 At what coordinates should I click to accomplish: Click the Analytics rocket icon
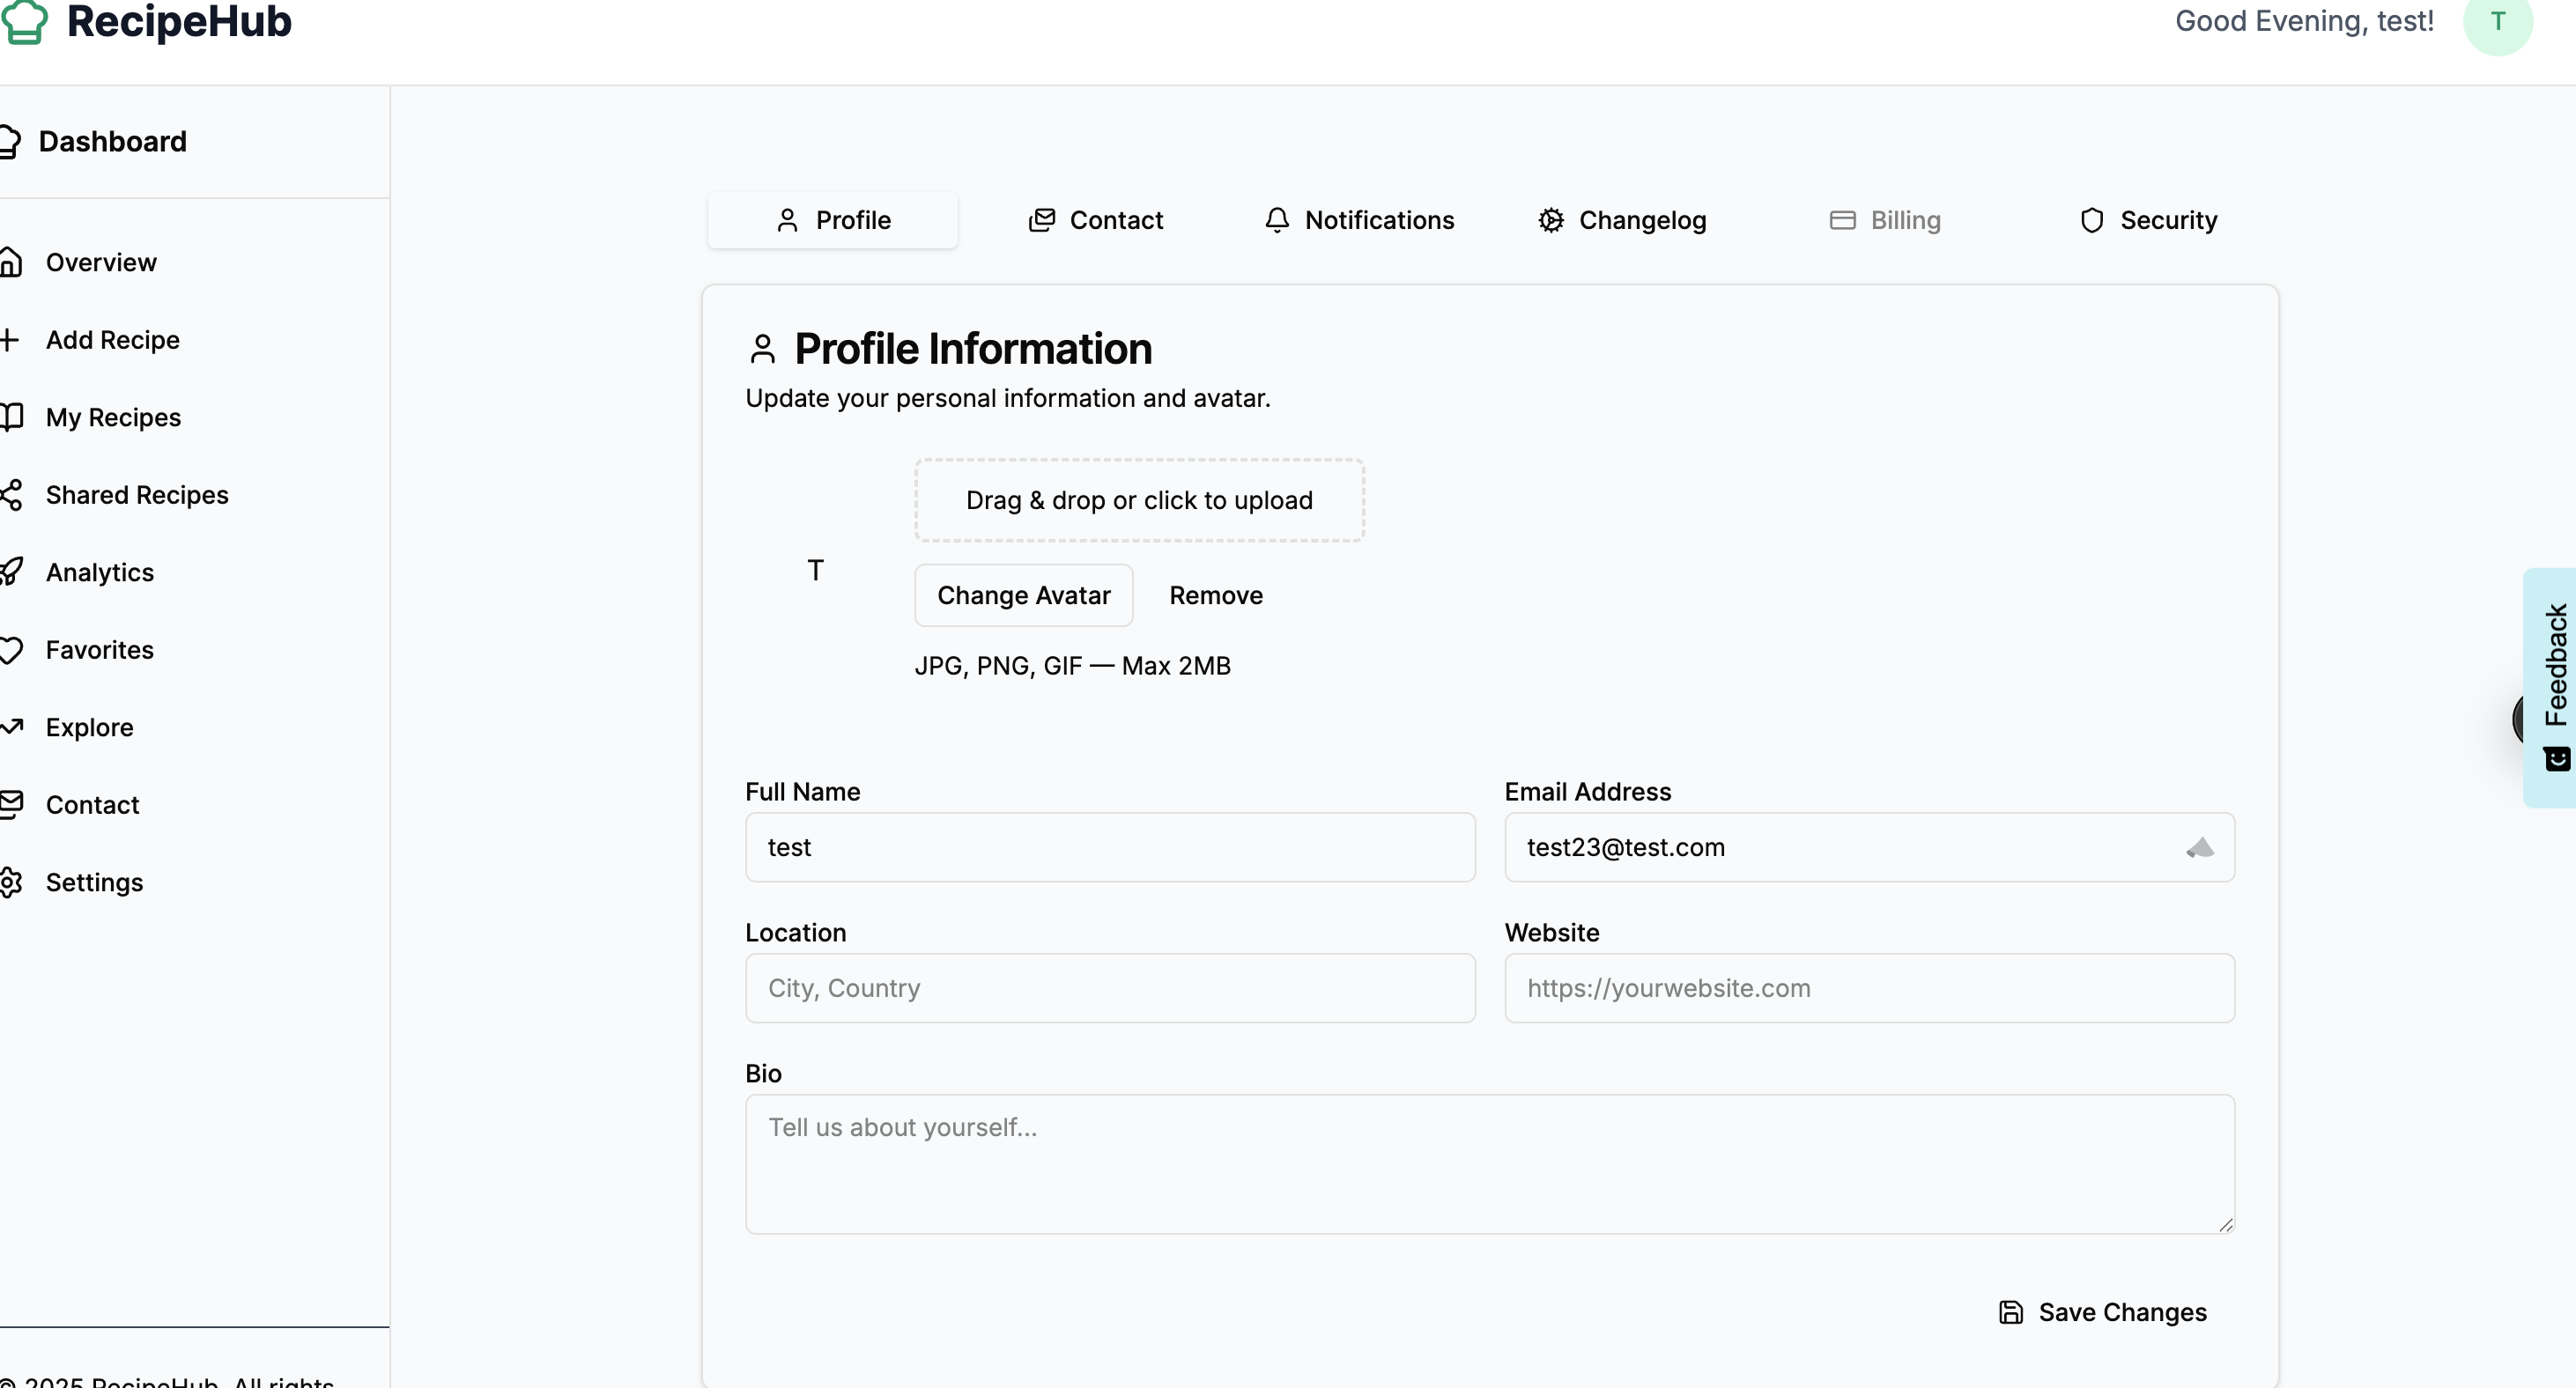tap(11, 572)
